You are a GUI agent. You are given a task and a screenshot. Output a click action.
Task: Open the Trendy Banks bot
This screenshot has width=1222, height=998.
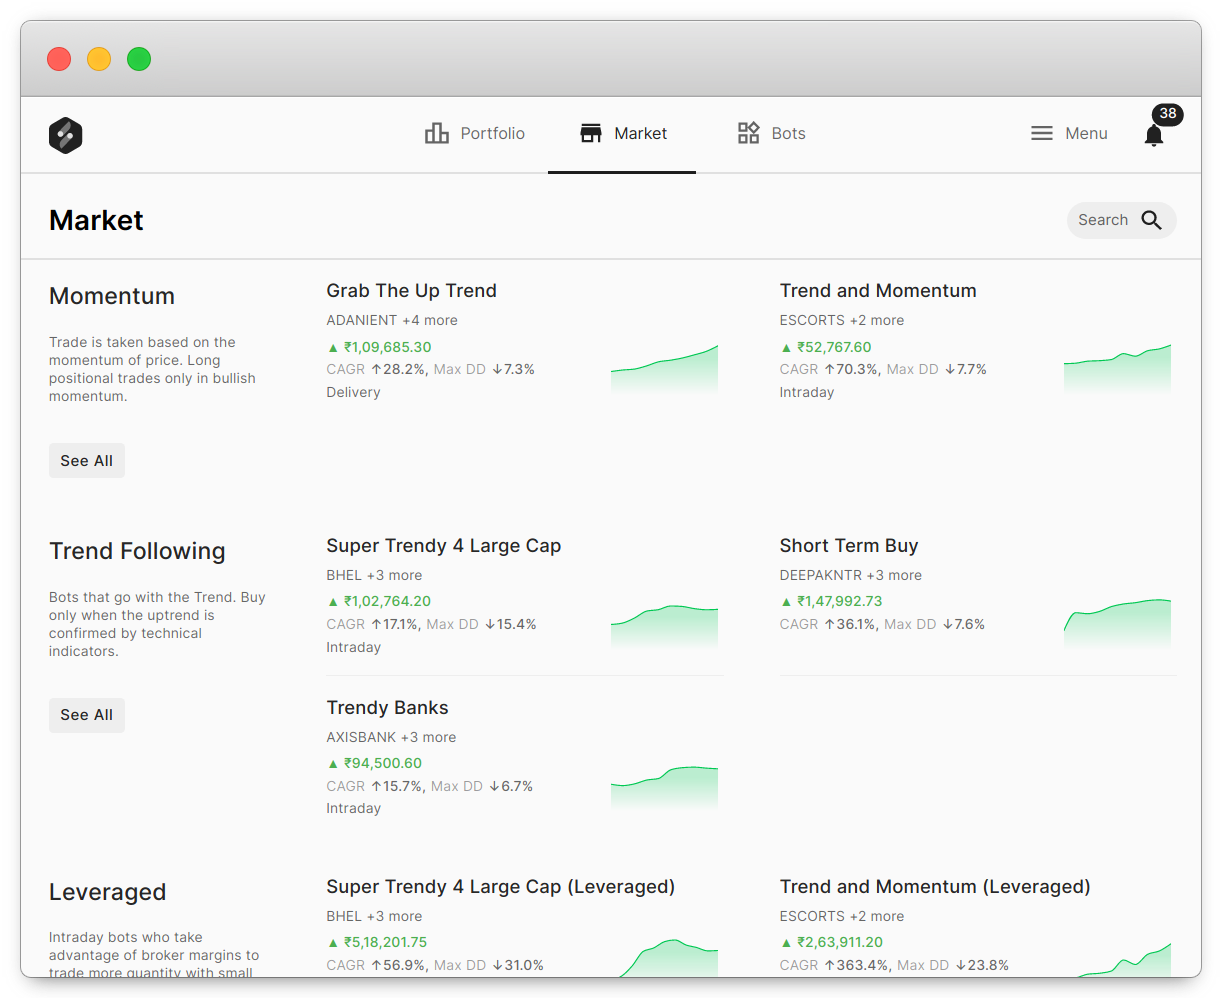click(387, 708)
